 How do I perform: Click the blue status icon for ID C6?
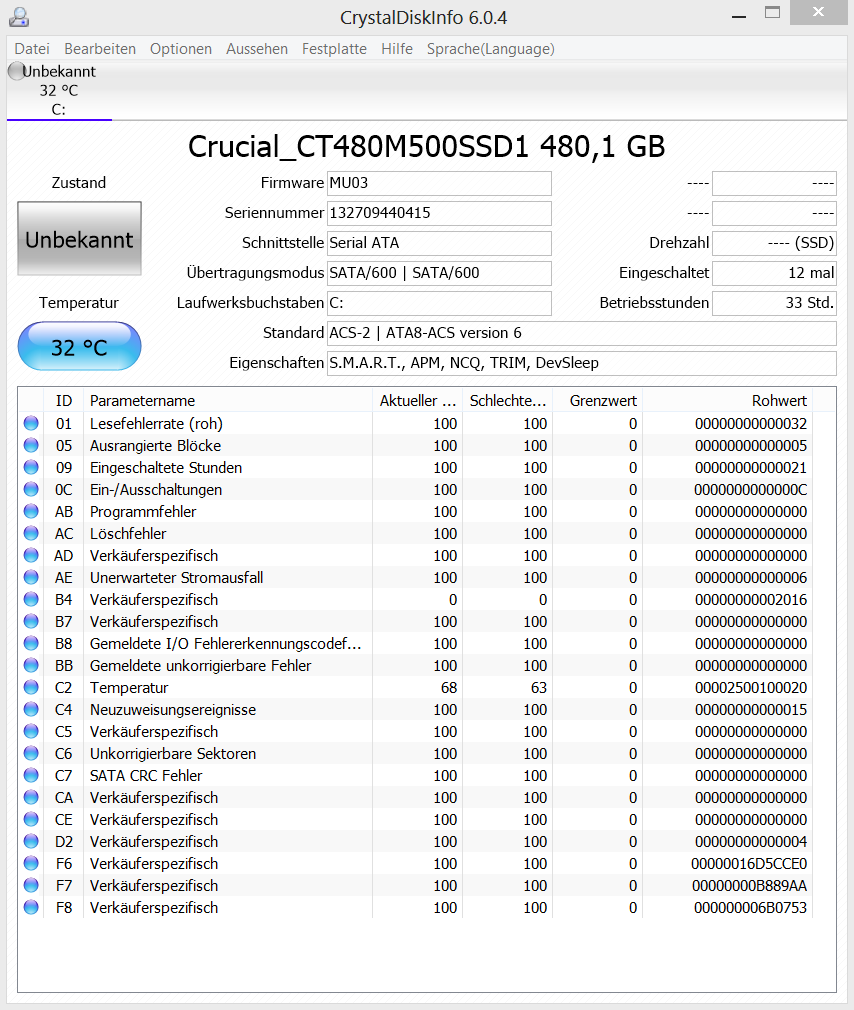click(x=31, y=753)
